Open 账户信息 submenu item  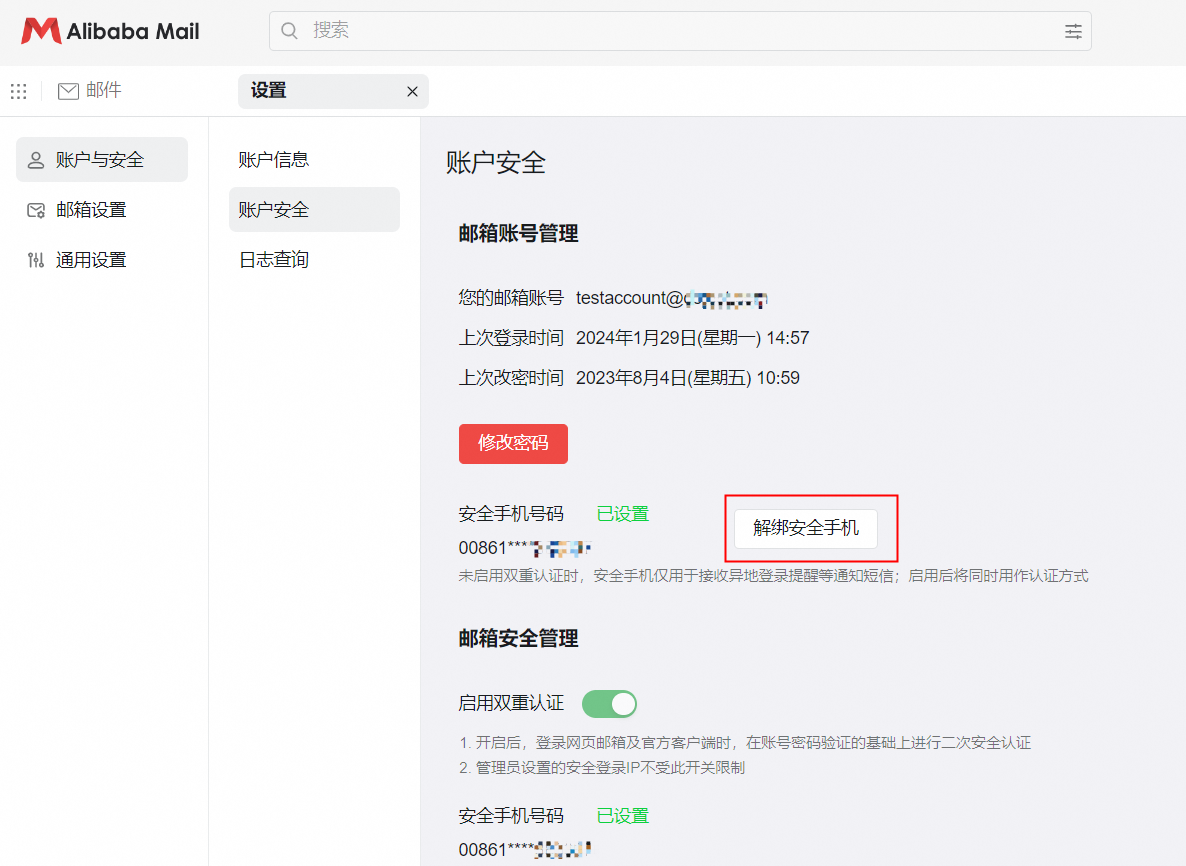point(274,160)
